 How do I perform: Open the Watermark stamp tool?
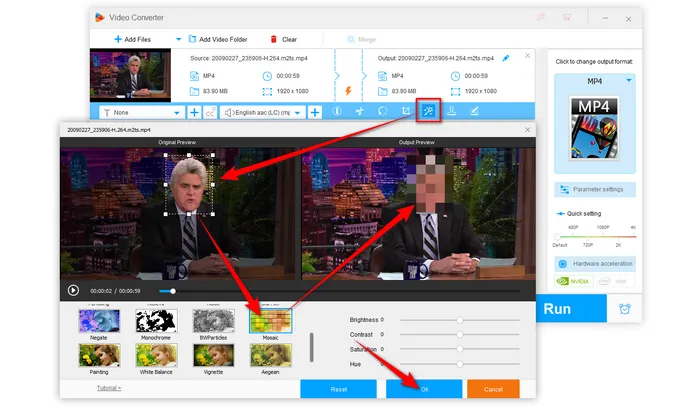click(x=451, y=111)
